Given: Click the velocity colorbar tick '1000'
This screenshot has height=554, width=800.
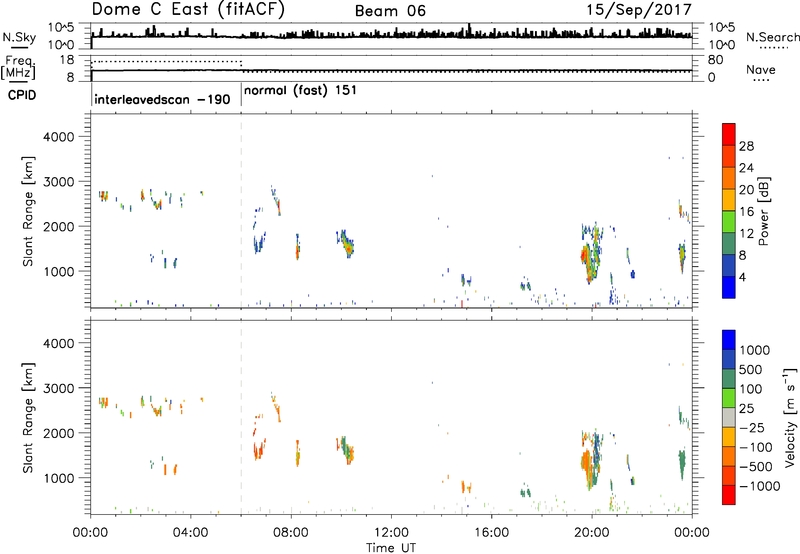Looking at the screenshot, I should click(755, 350).
